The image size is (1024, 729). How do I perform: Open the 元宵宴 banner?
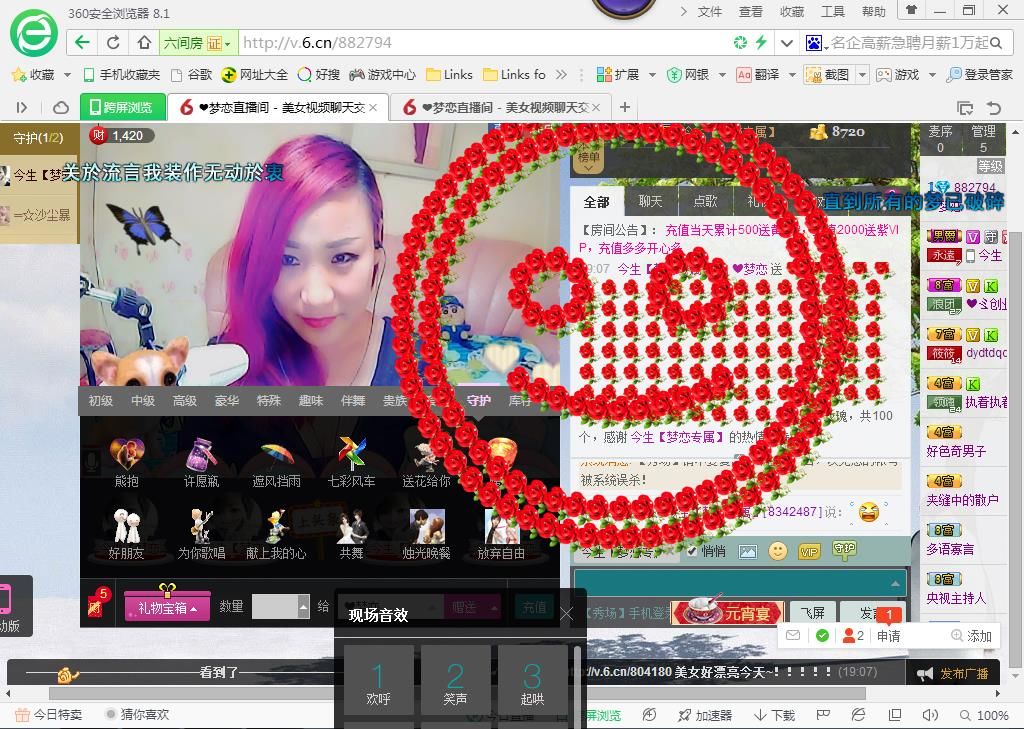coord(729,612)
